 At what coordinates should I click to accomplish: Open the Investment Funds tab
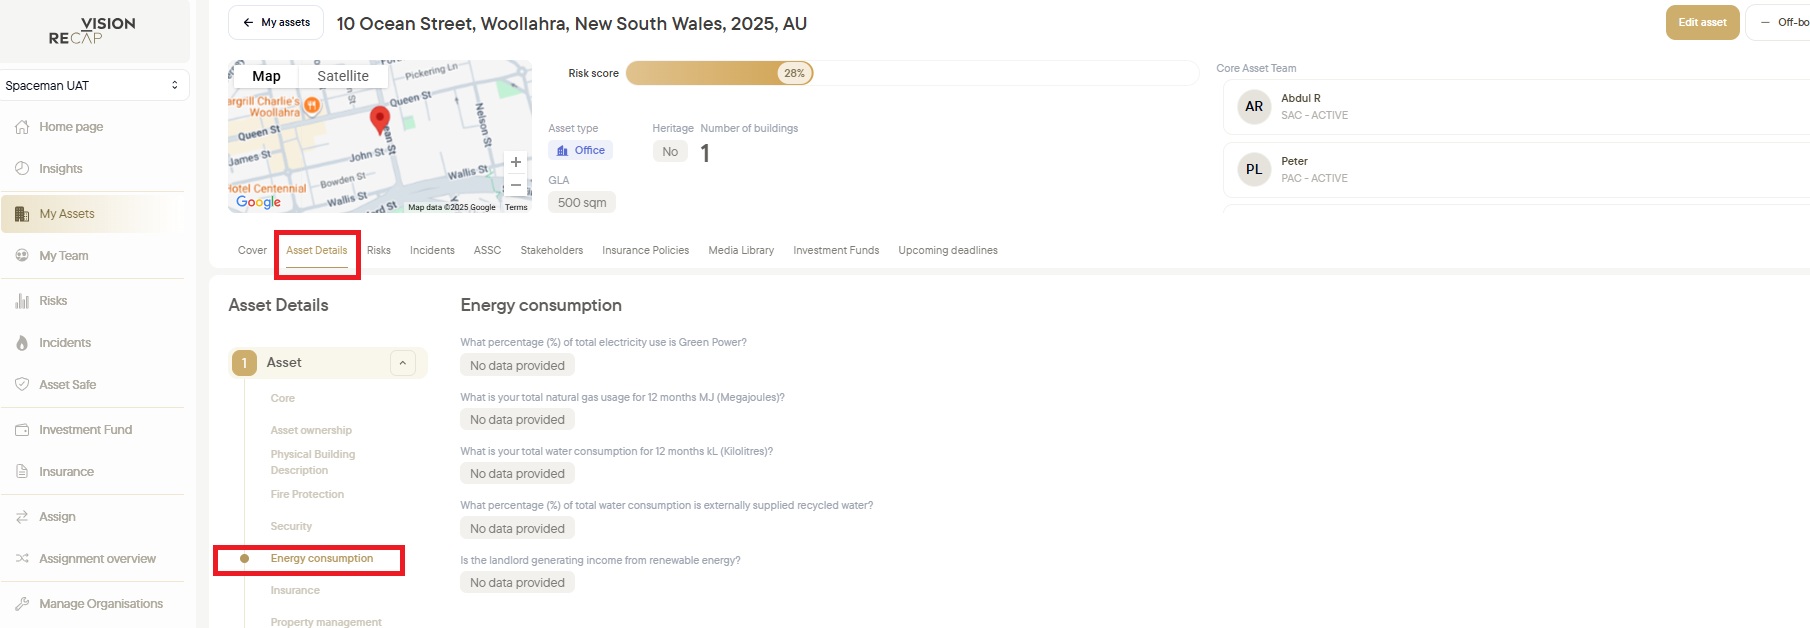pyautogui.click(x=836, y=250)
